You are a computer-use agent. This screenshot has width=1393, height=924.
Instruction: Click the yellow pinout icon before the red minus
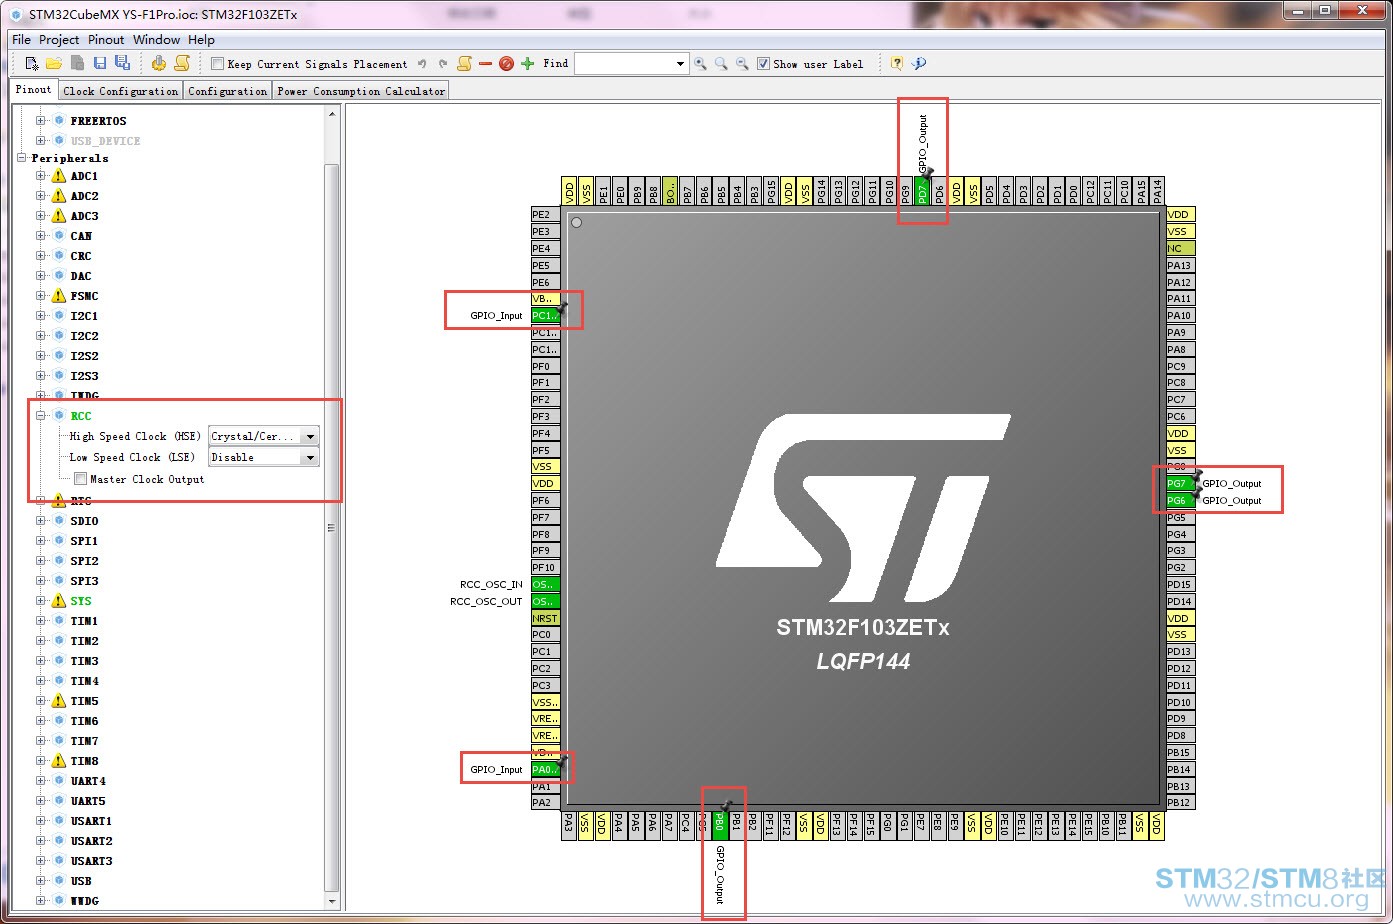click(464, 63)
